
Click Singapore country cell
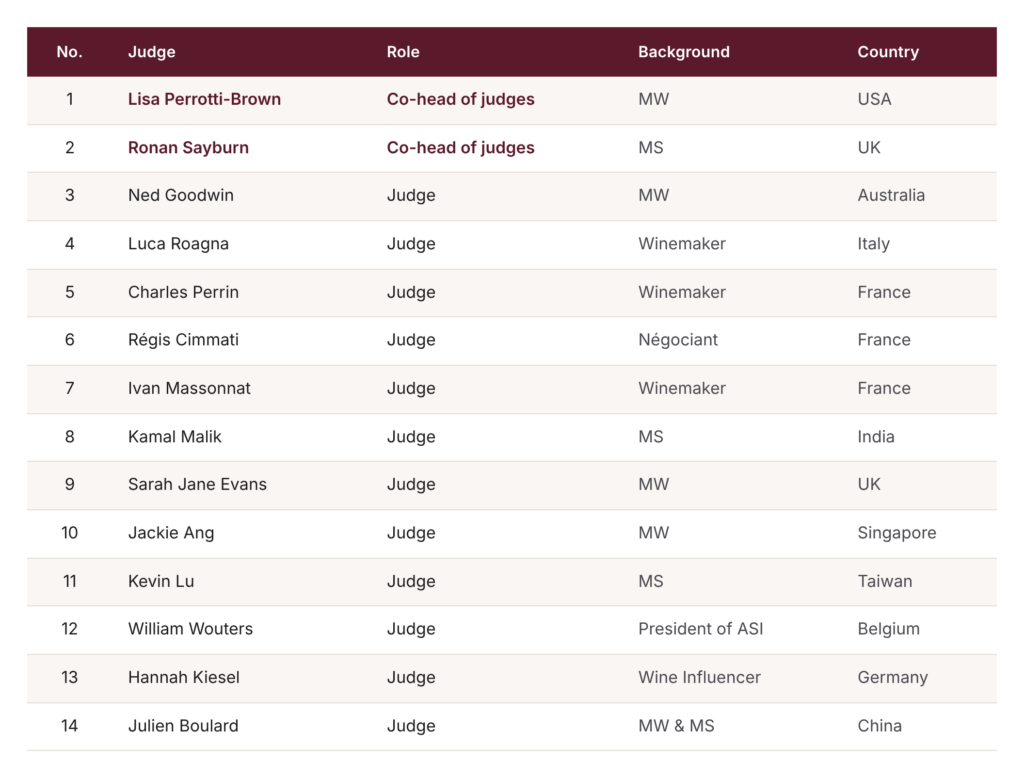(897, 533)
